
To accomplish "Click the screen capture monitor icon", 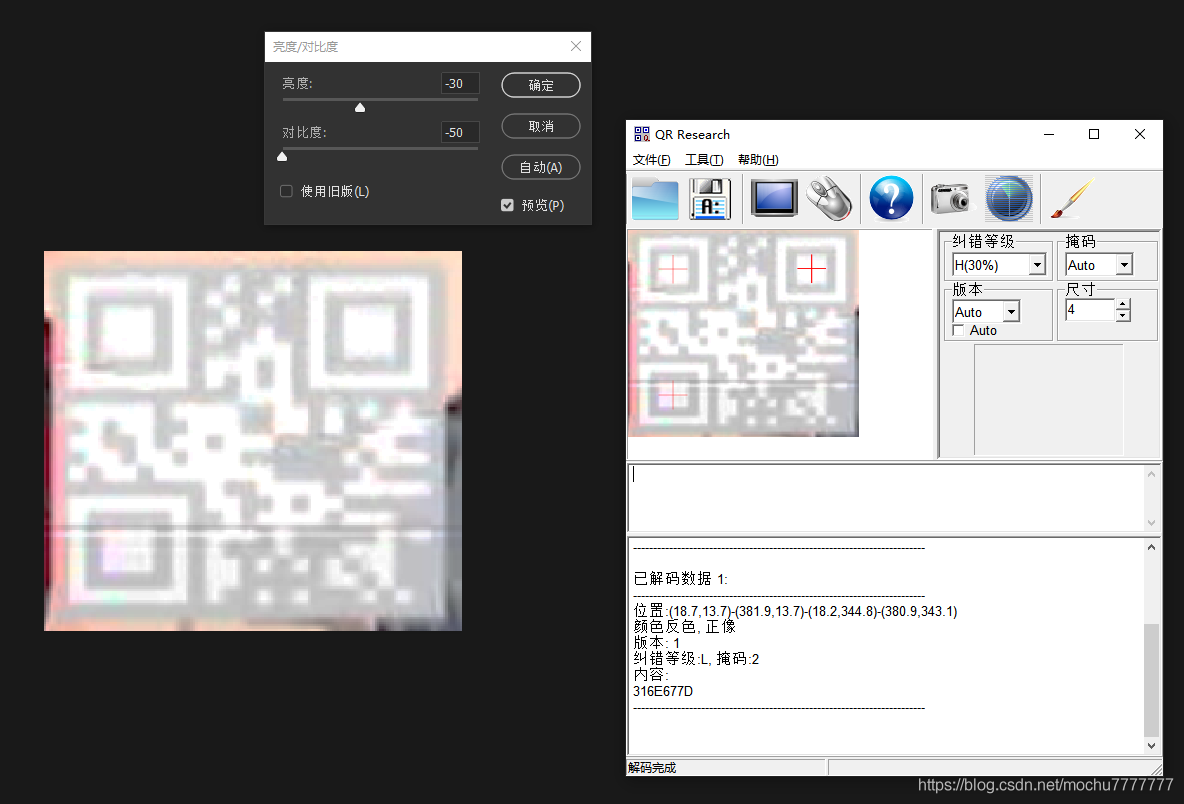I will [x=774, y=199].
